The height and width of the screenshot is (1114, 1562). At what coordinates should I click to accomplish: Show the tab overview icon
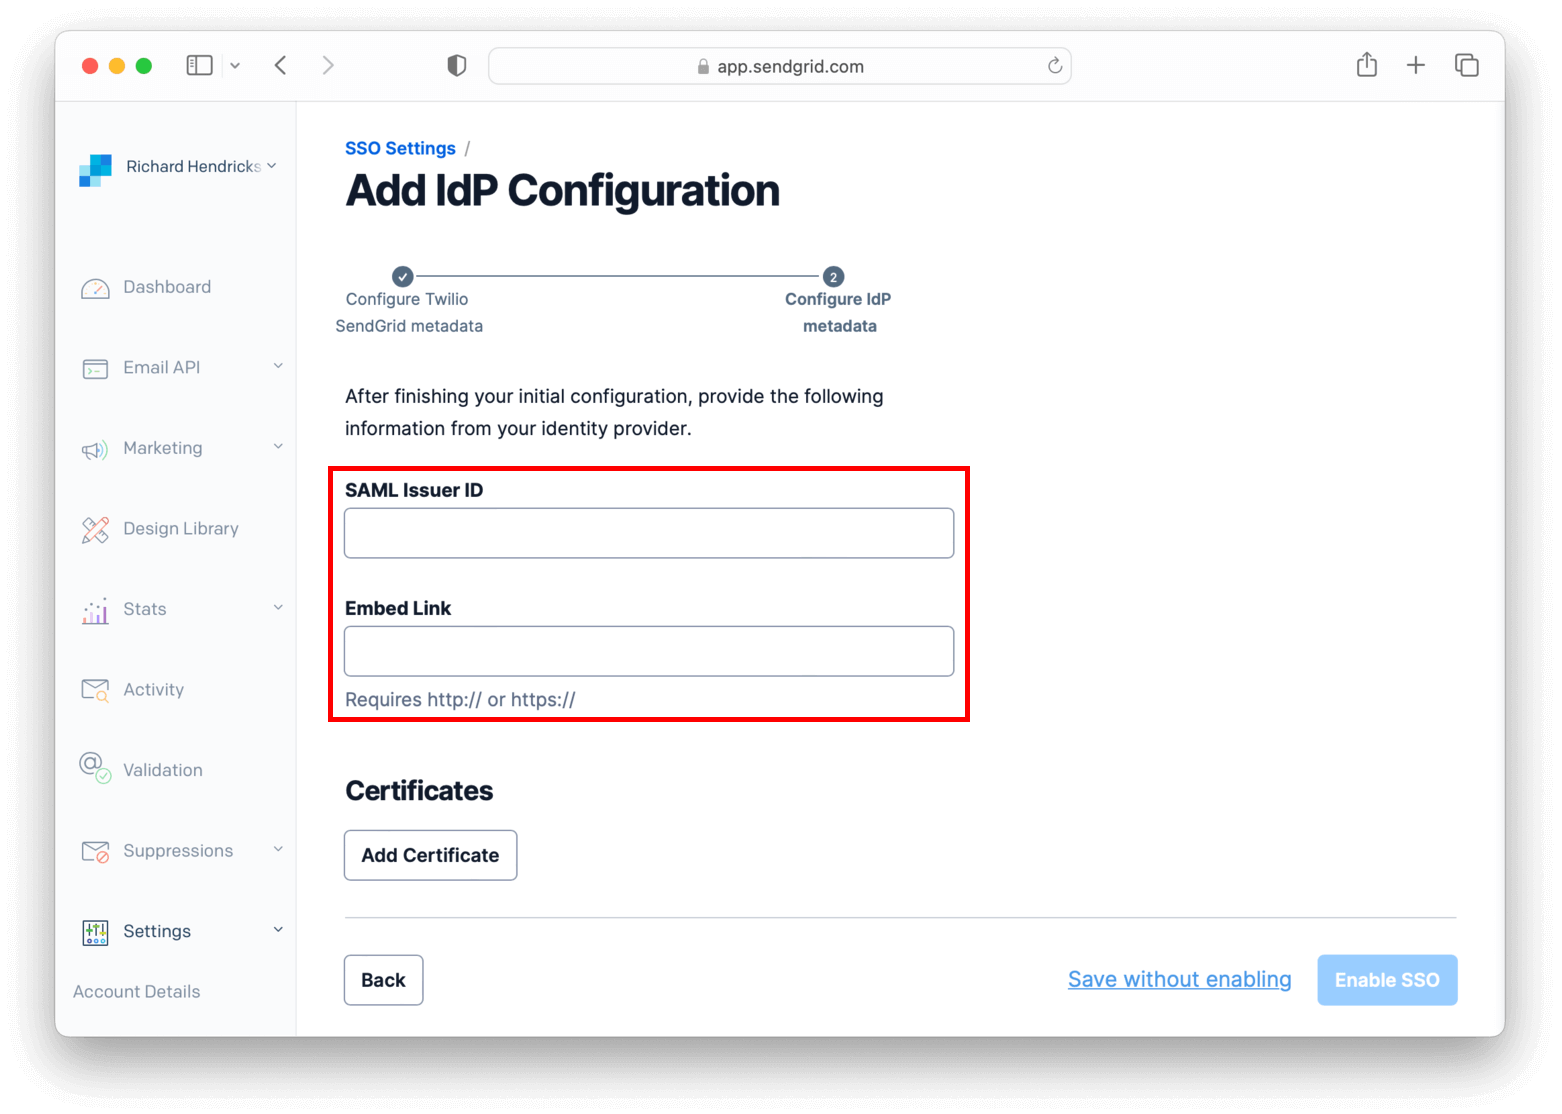pos(1466,65)
